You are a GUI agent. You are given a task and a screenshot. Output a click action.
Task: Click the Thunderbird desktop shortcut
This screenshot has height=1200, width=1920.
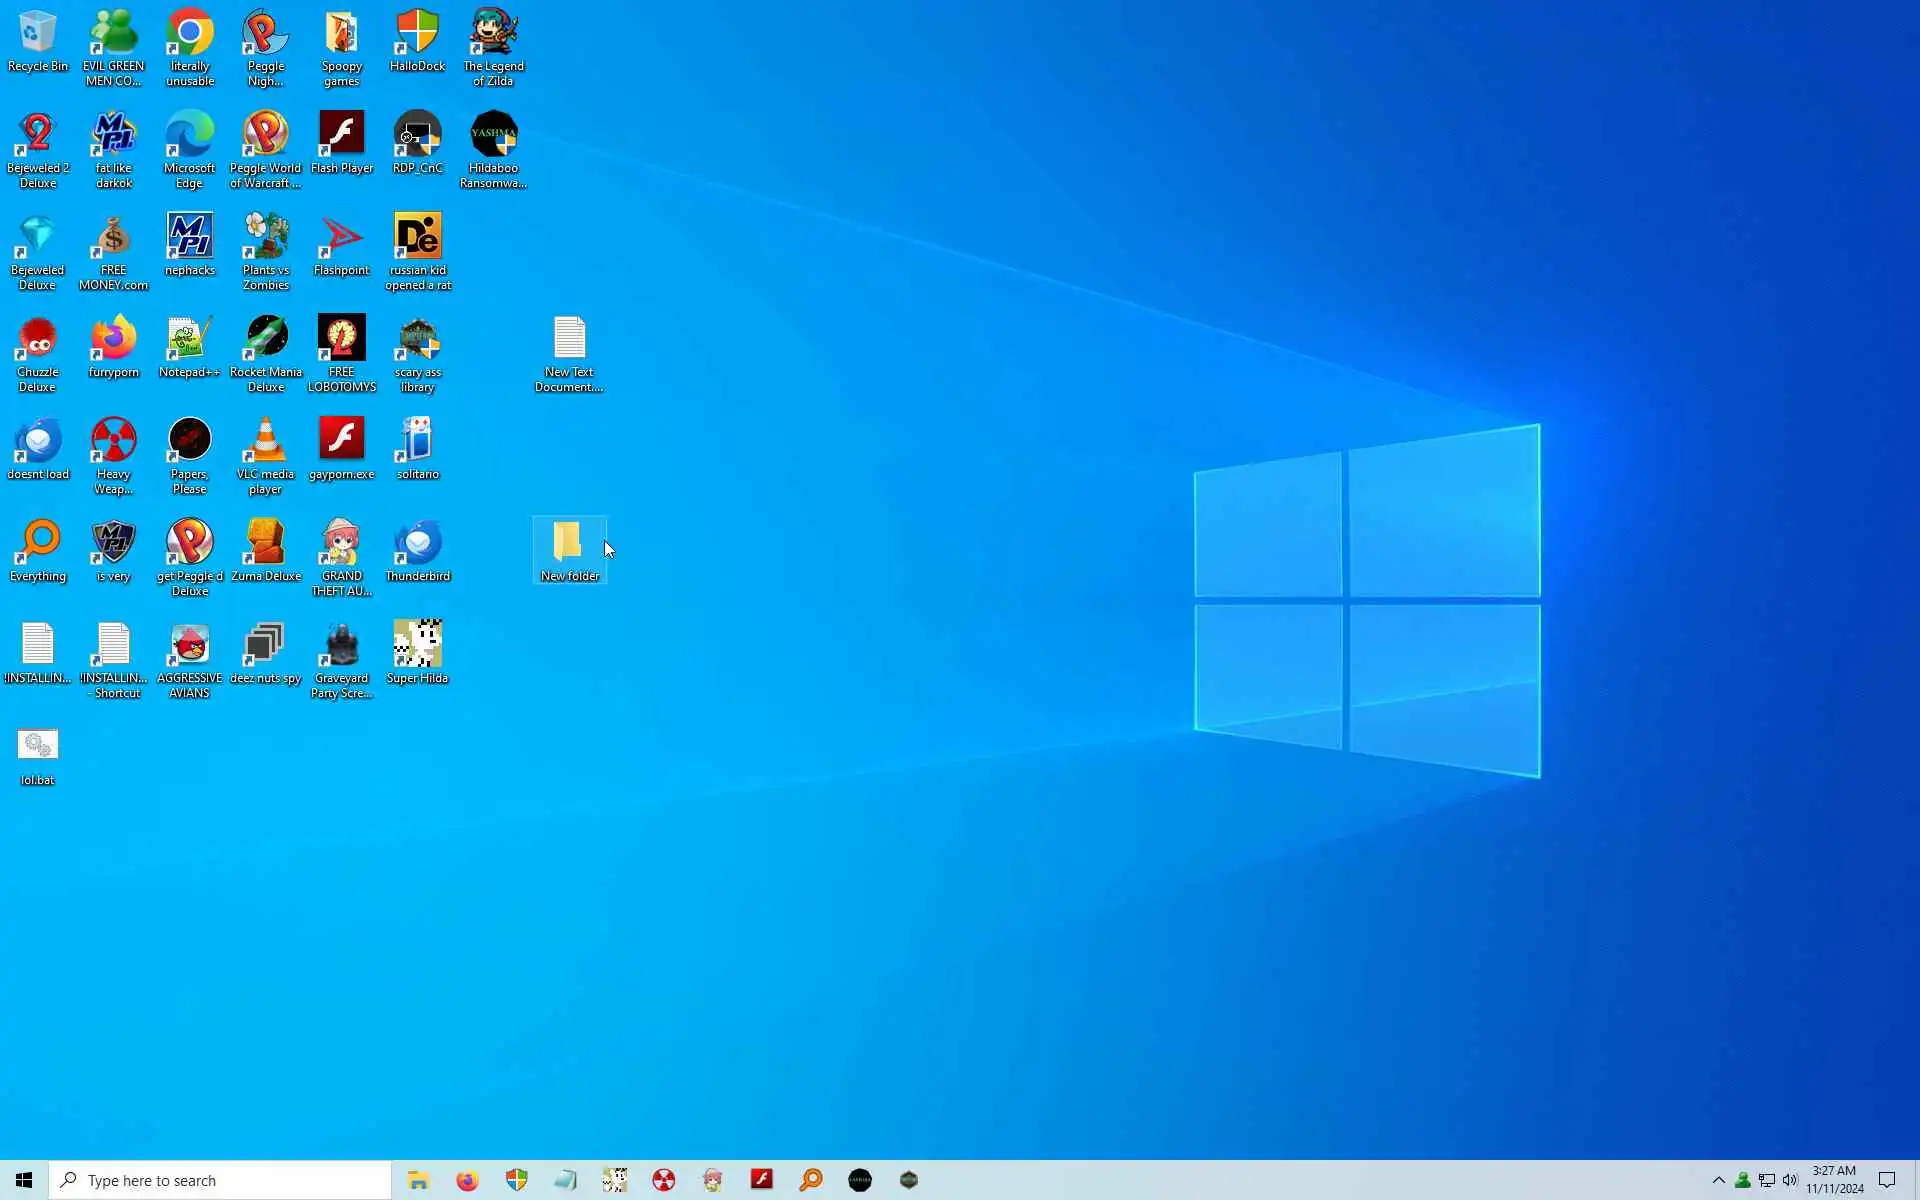417,544
